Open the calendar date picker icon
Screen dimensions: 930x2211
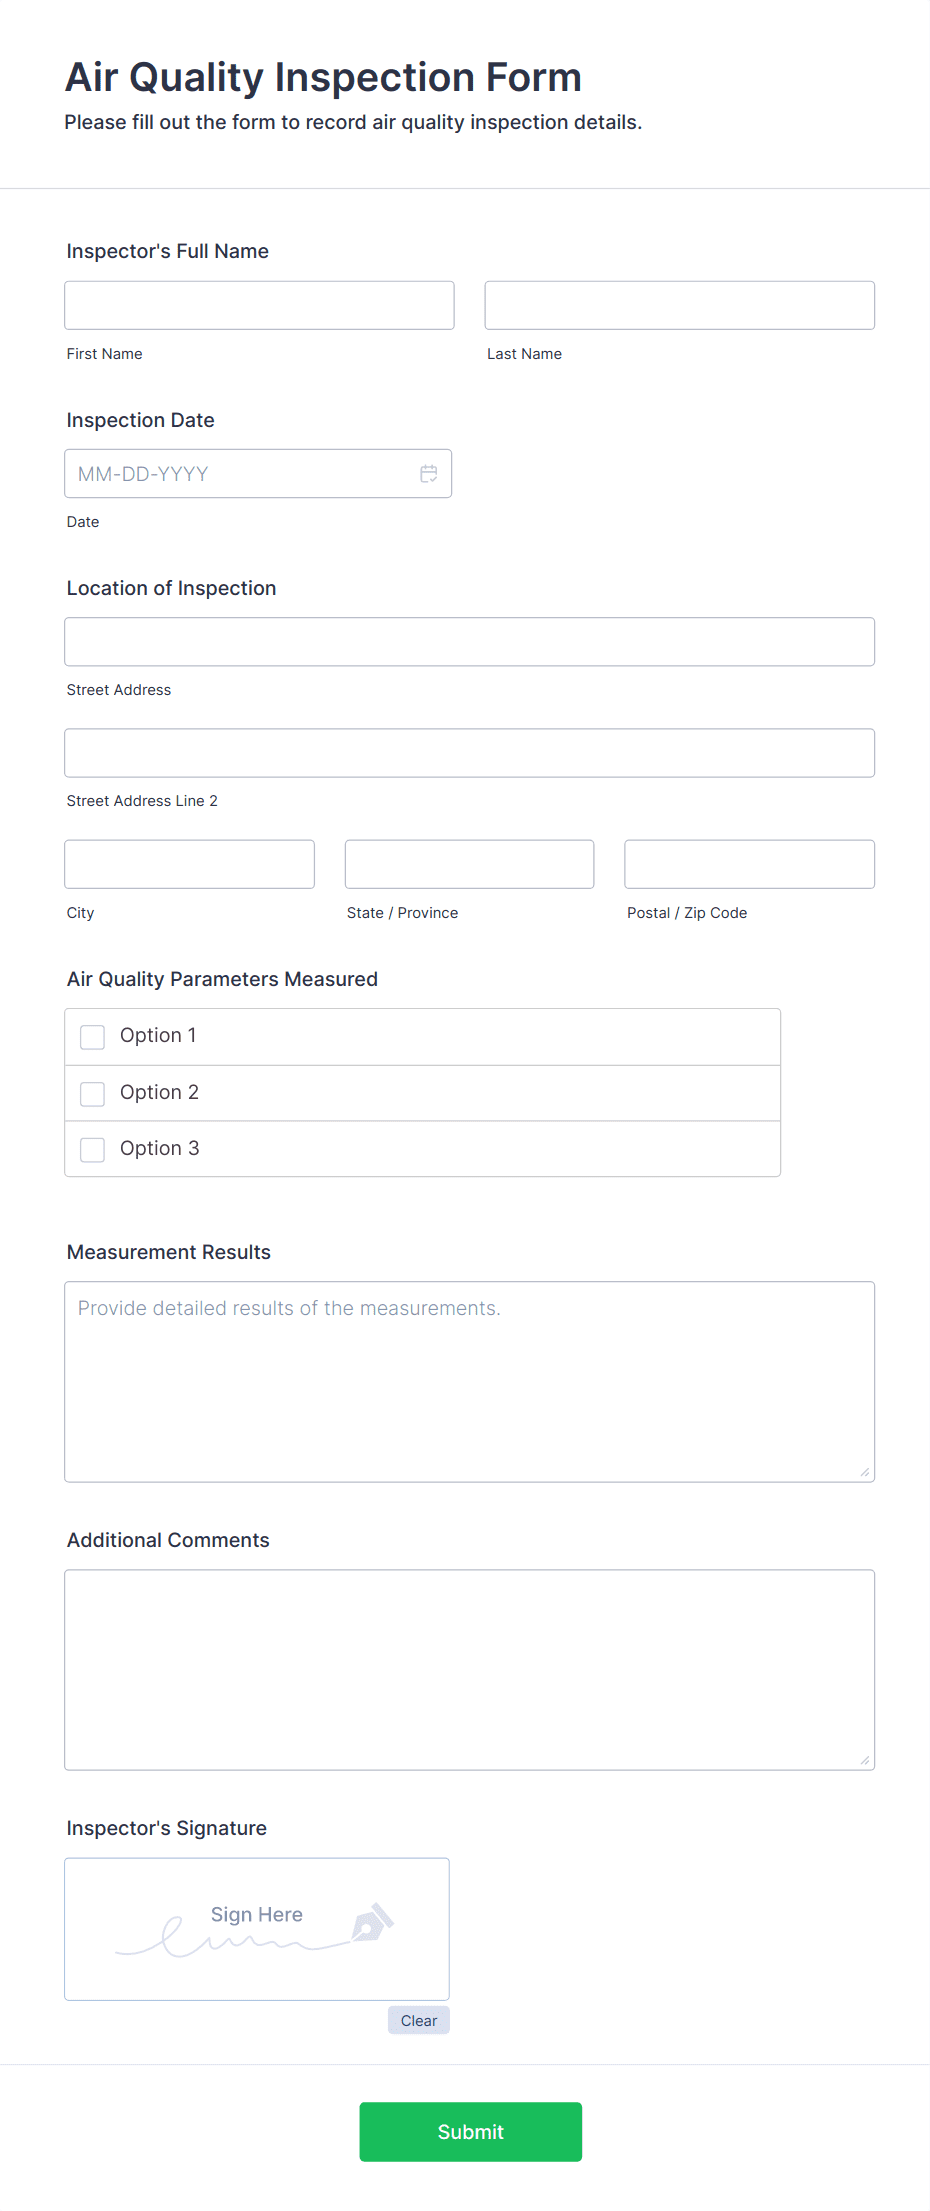[x=428, y=473]
